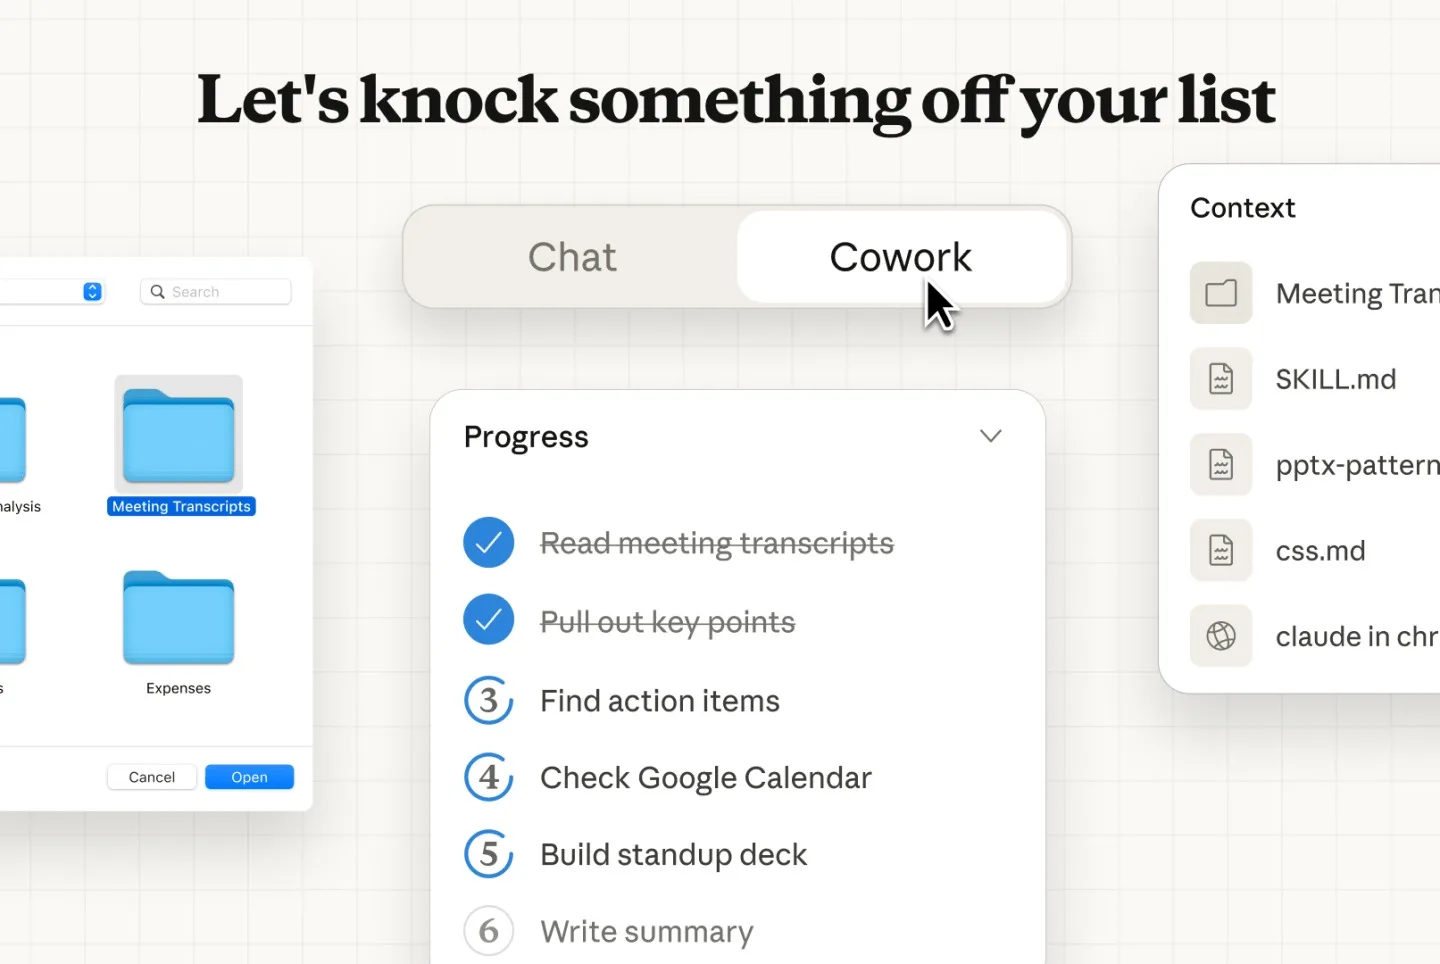The height and width of the screenshot is (964, 1440).
Task: Switch to the Chat tab
Action: [571, 257]
